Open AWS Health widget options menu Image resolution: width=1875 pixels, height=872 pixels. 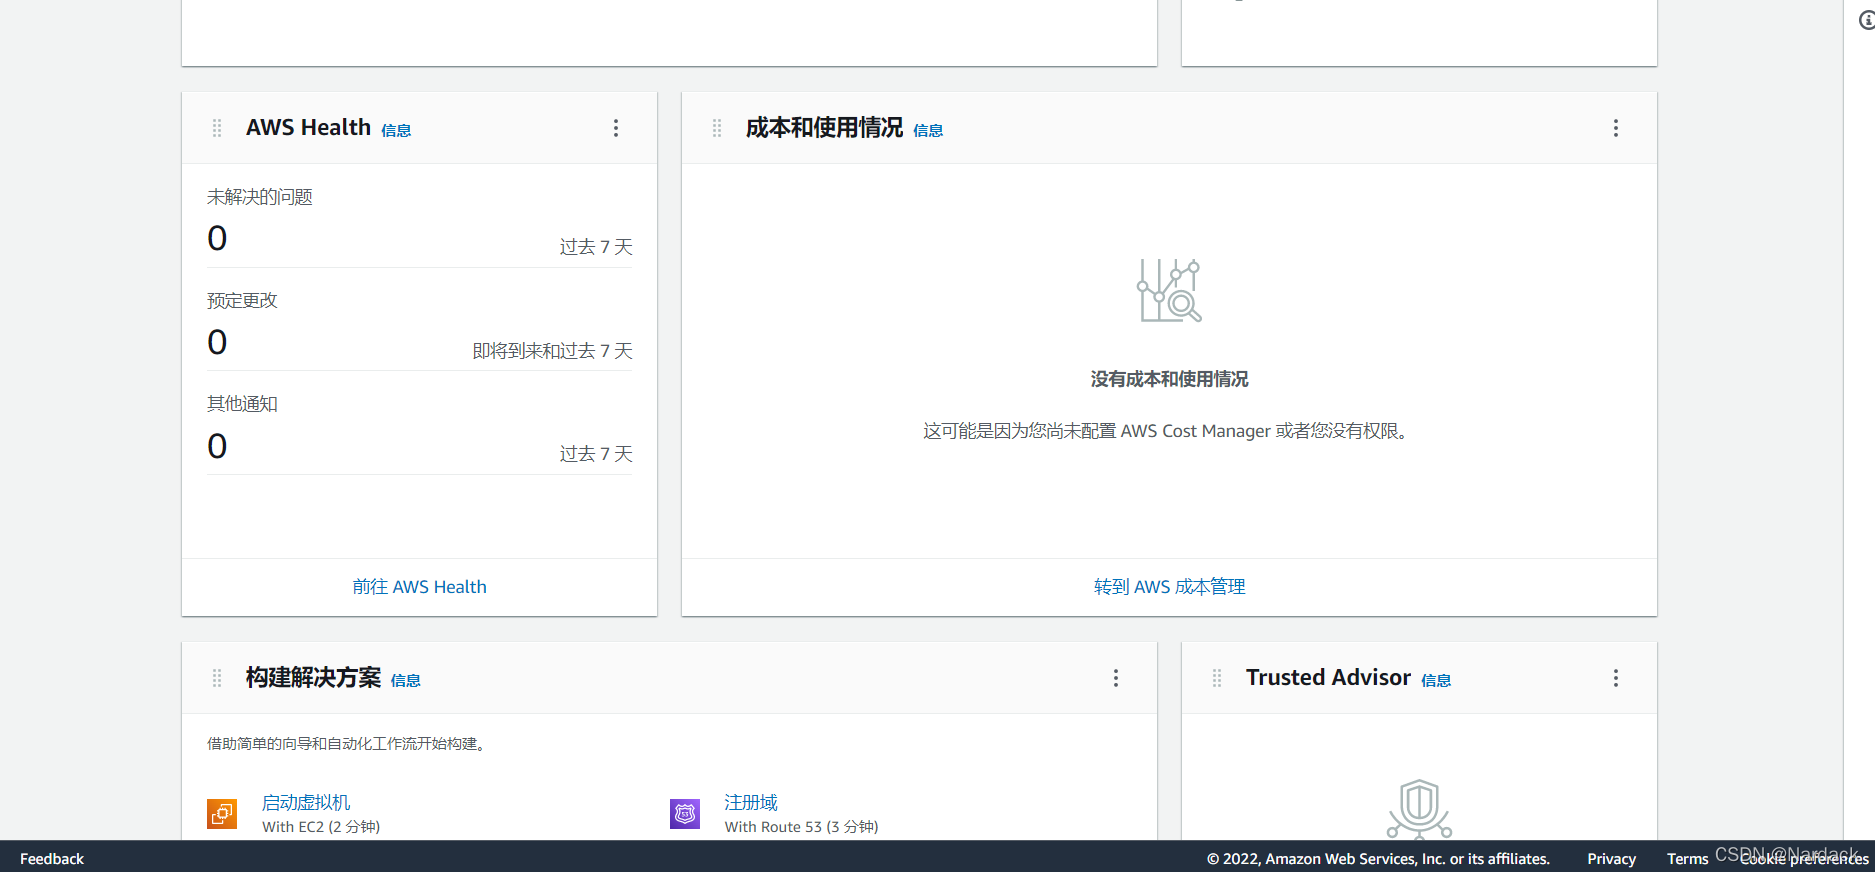point(616,128)
